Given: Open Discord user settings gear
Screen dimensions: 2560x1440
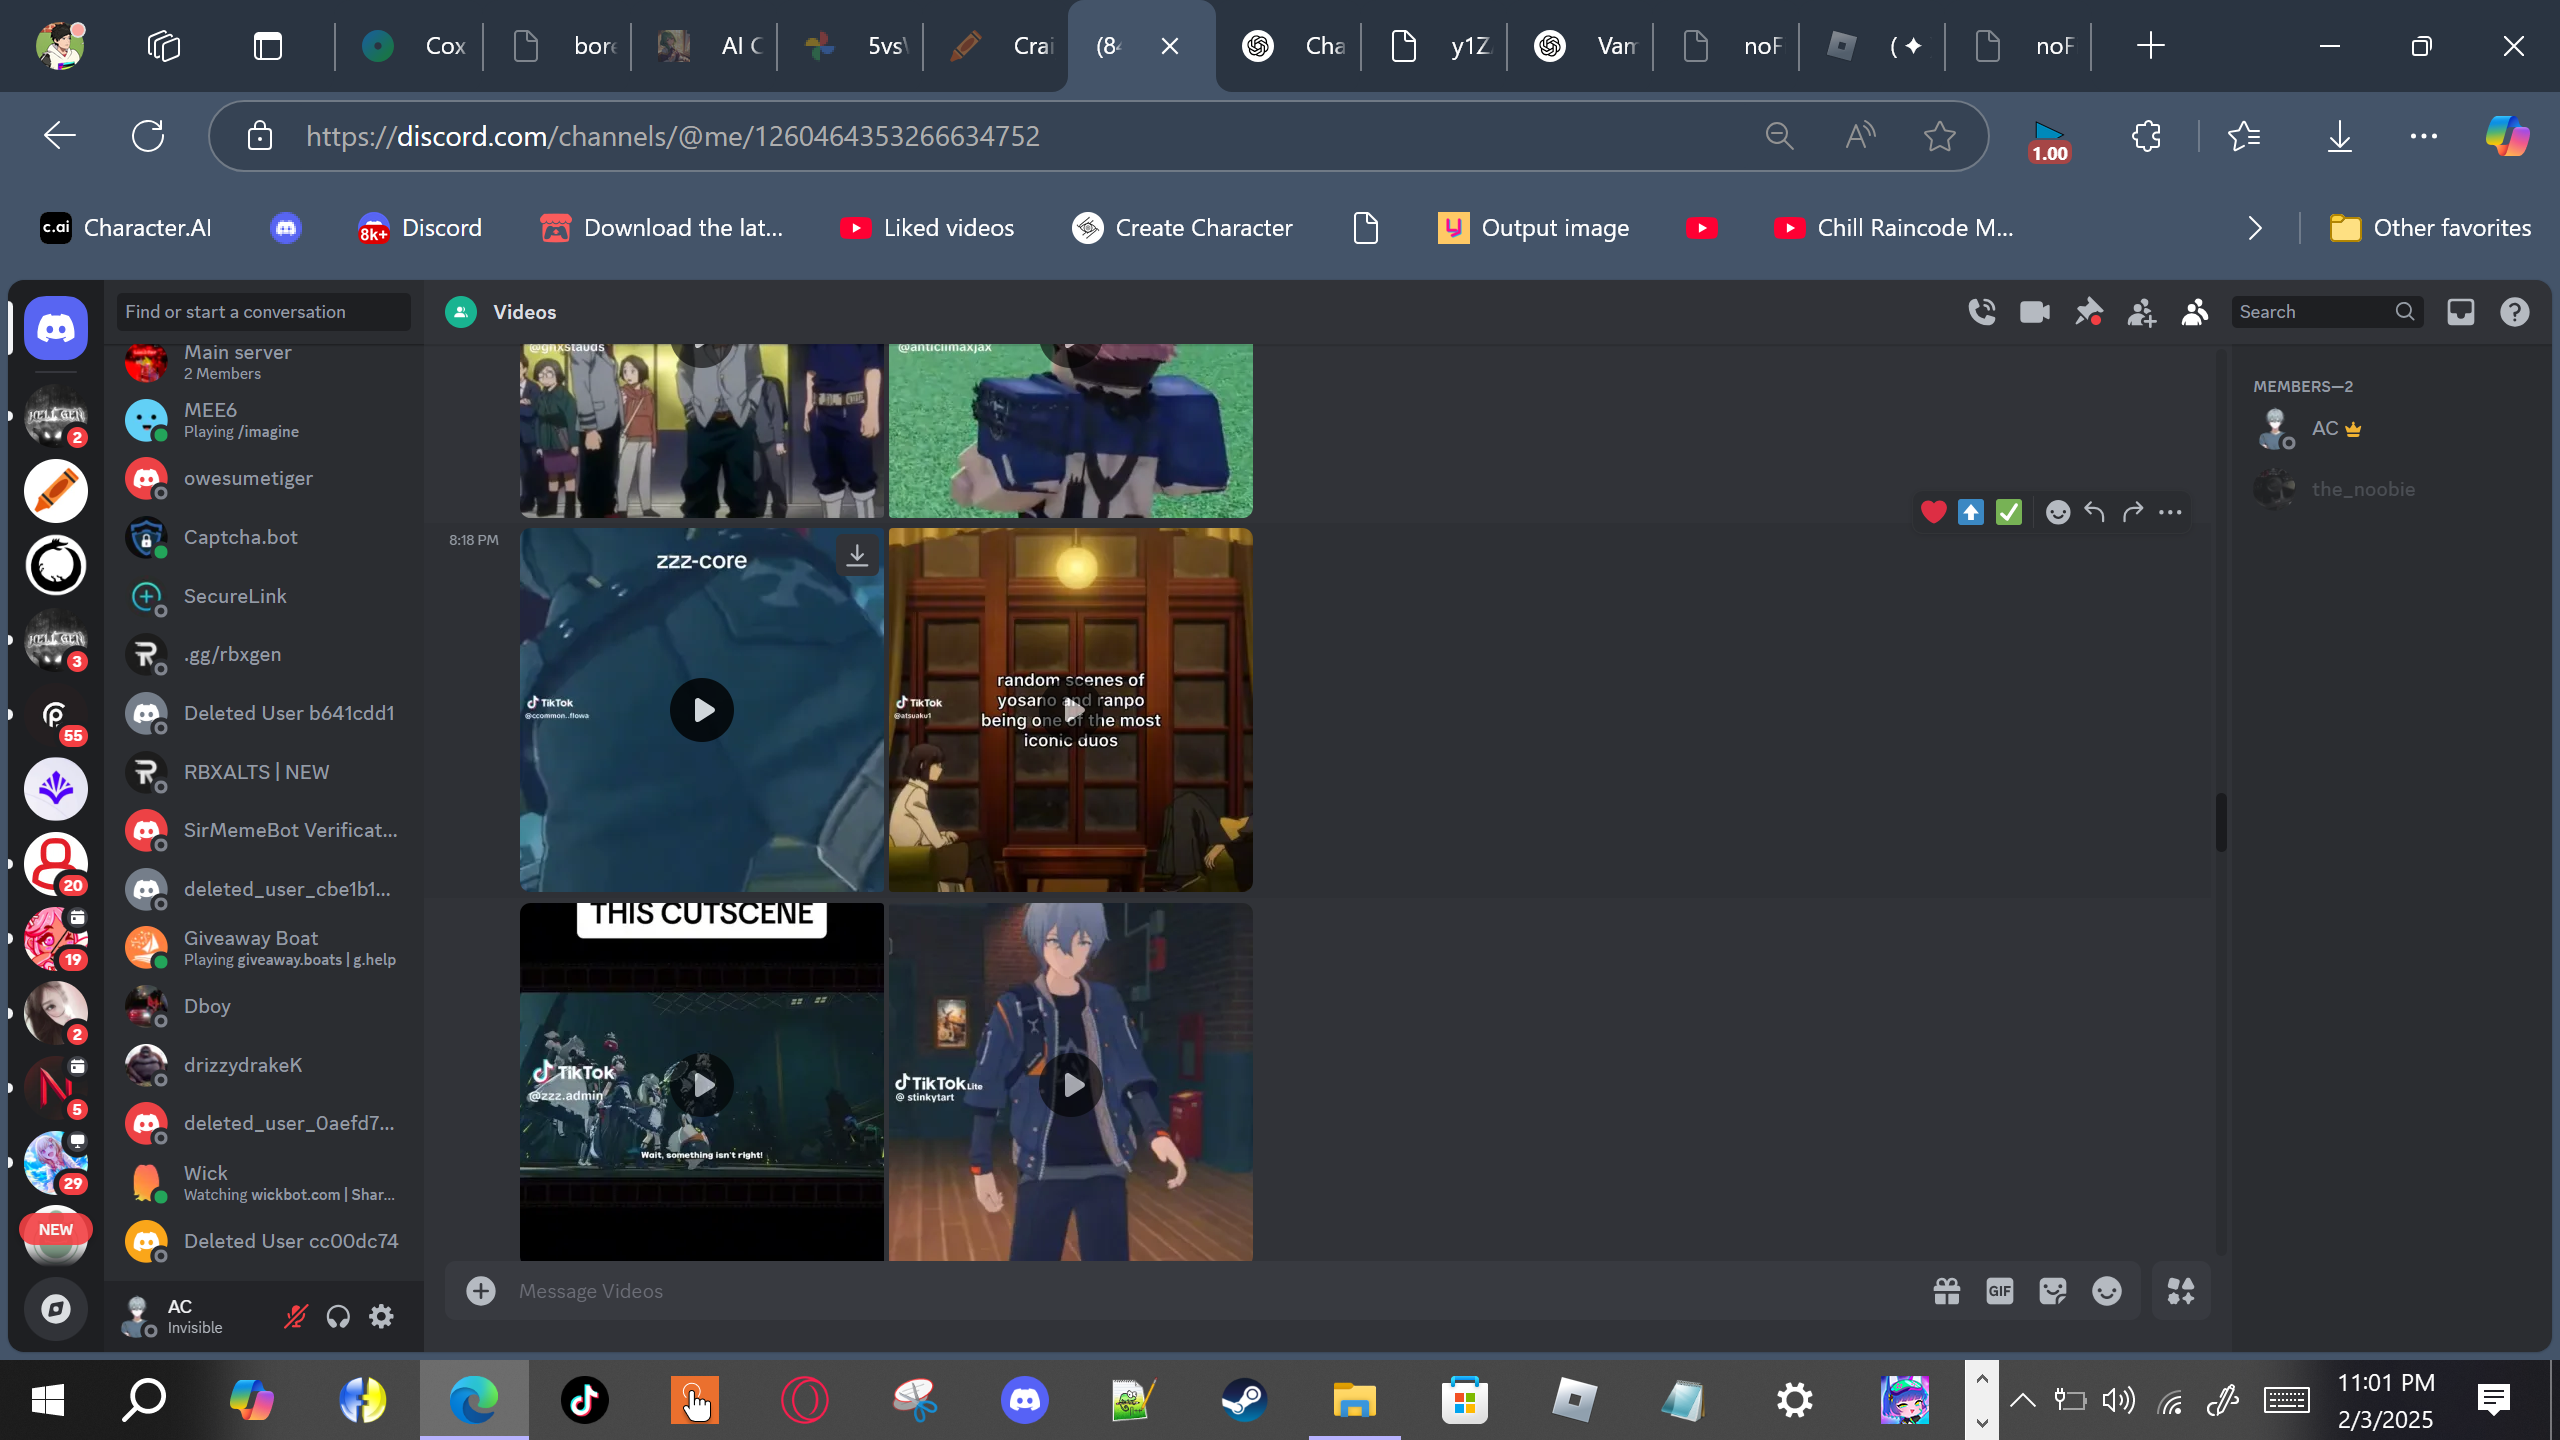Looking at the screenshot, I should coord(381,1316).
